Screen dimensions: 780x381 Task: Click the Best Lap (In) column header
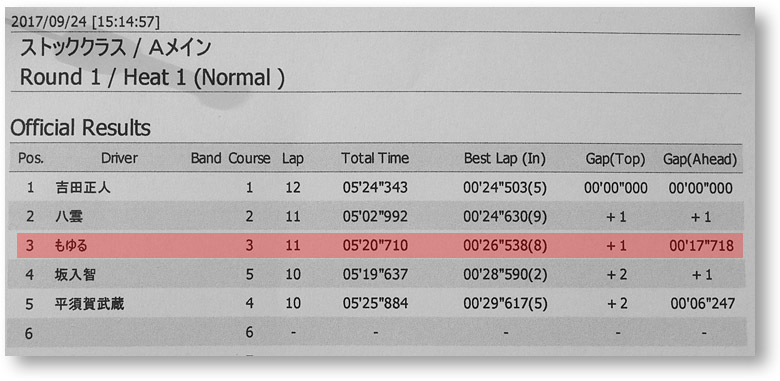pyautogui.click(x=504, y=159)
